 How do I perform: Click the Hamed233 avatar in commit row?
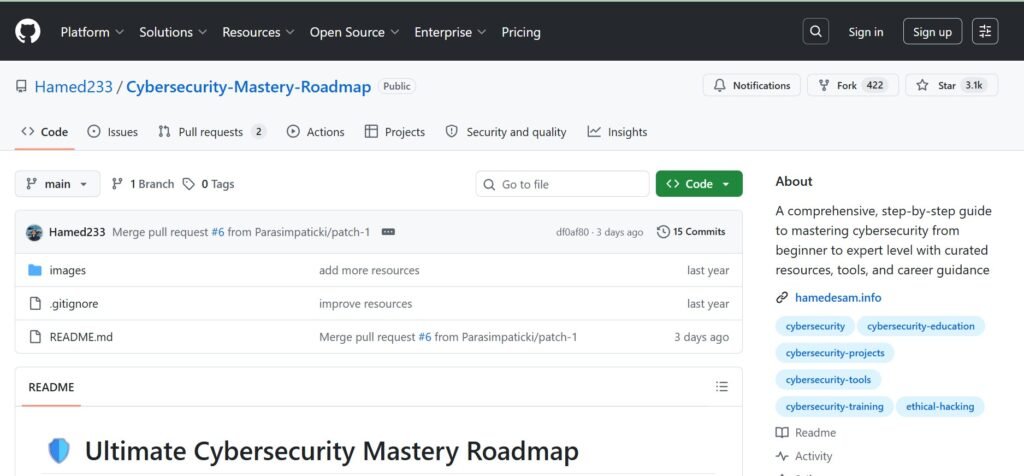click(x=34, y=232)
